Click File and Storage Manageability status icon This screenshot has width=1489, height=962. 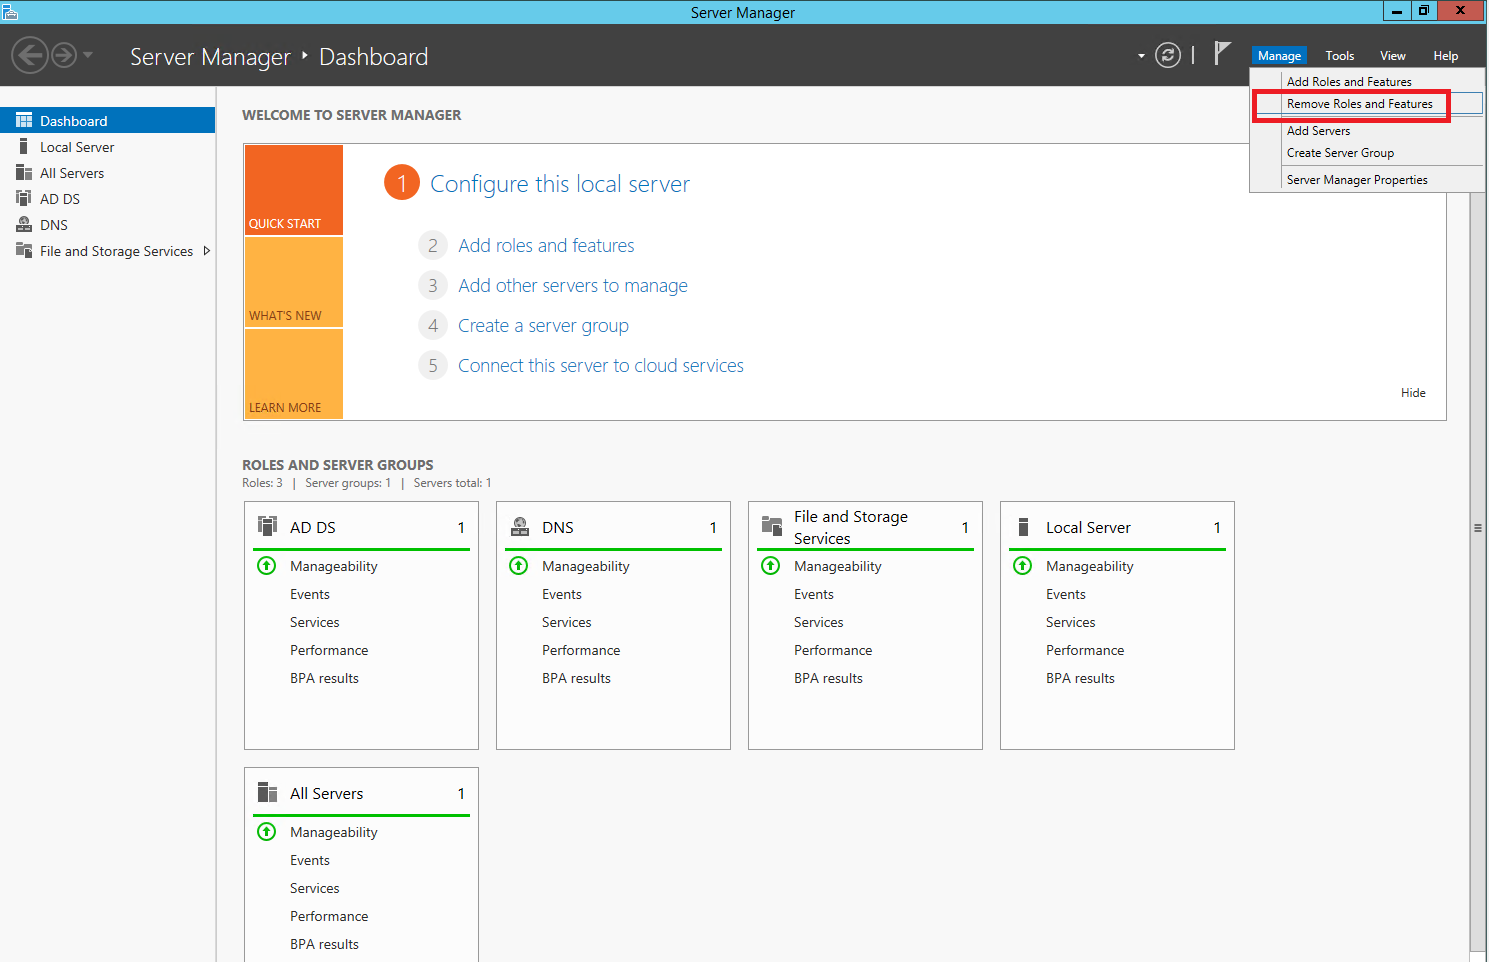point(771,566)
